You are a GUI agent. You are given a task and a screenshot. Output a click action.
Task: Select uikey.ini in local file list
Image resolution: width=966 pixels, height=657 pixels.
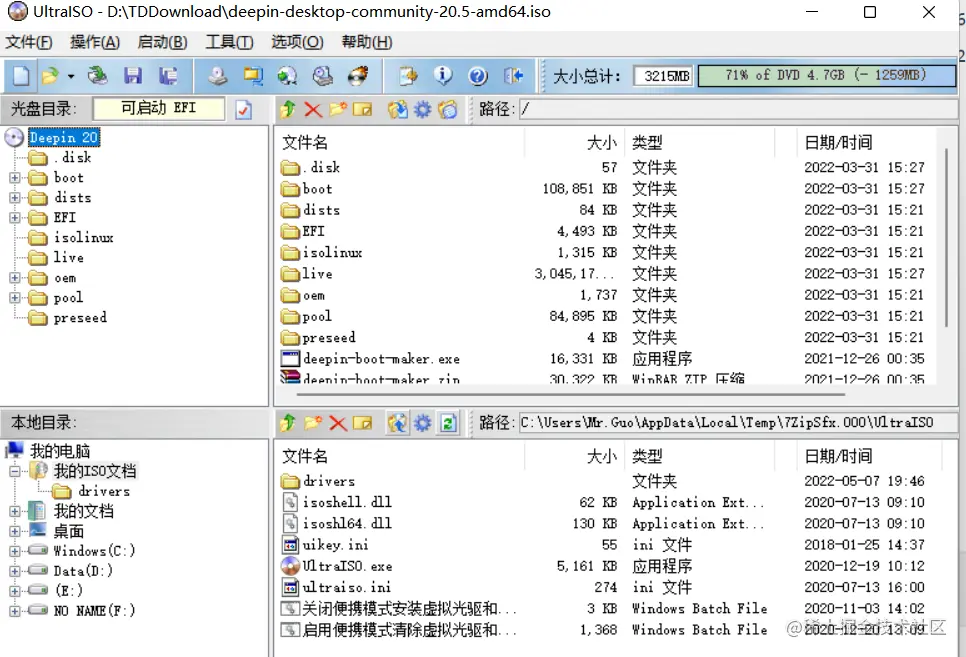click(335, 545)
